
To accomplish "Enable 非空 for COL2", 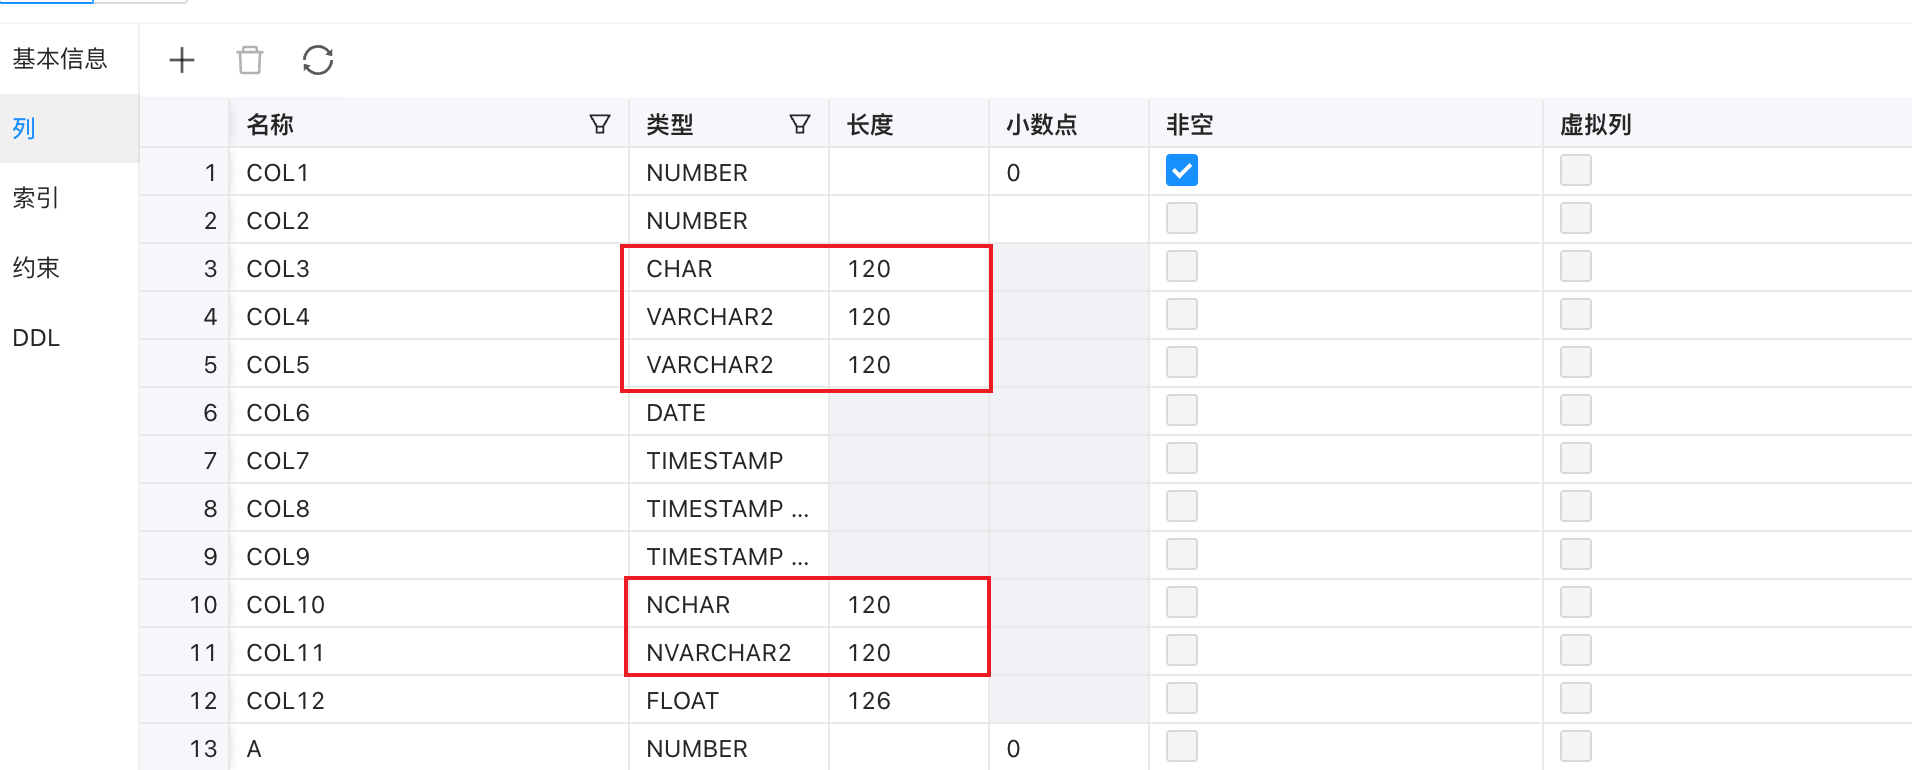I will tap(1181, 218).
